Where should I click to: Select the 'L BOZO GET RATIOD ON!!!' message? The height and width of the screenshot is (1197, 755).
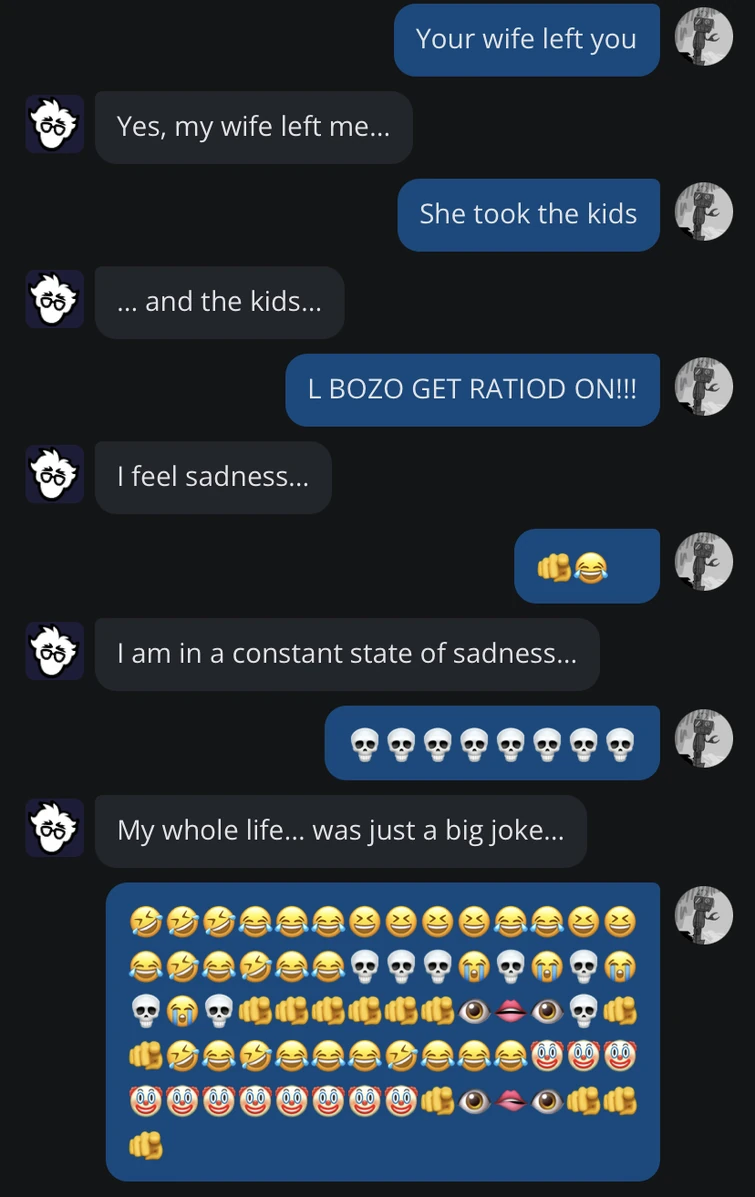(473, 390)
